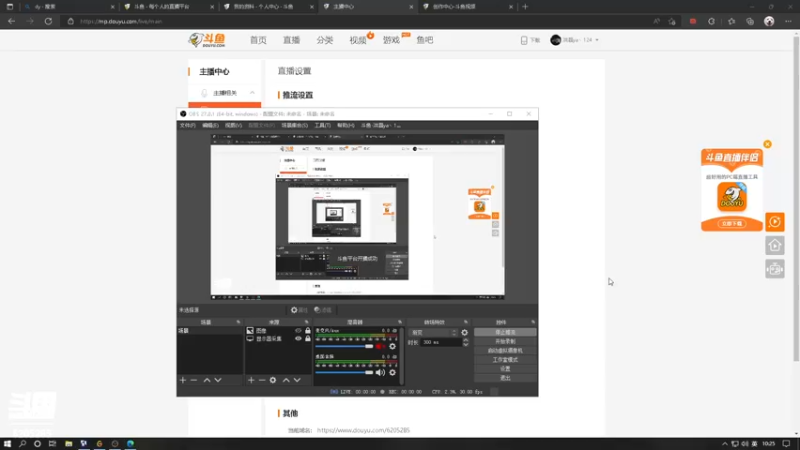Open the scene transition type dropdown
This screenshot has width=800, height=450.
click(433, 333)
